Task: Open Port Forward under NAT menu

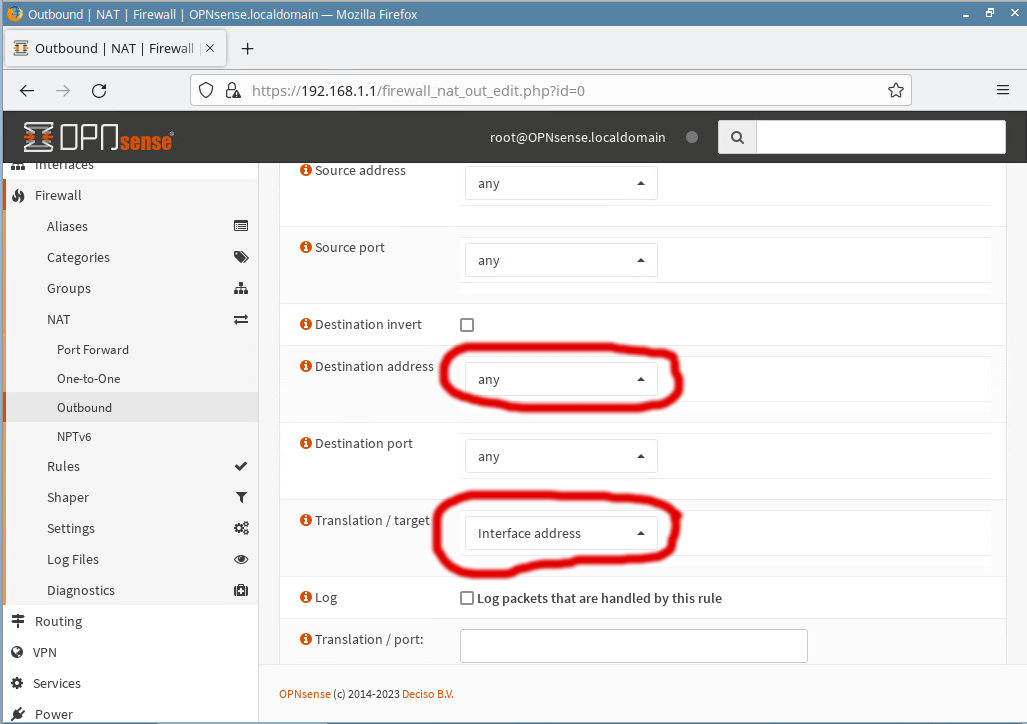Action: (93, 350)
